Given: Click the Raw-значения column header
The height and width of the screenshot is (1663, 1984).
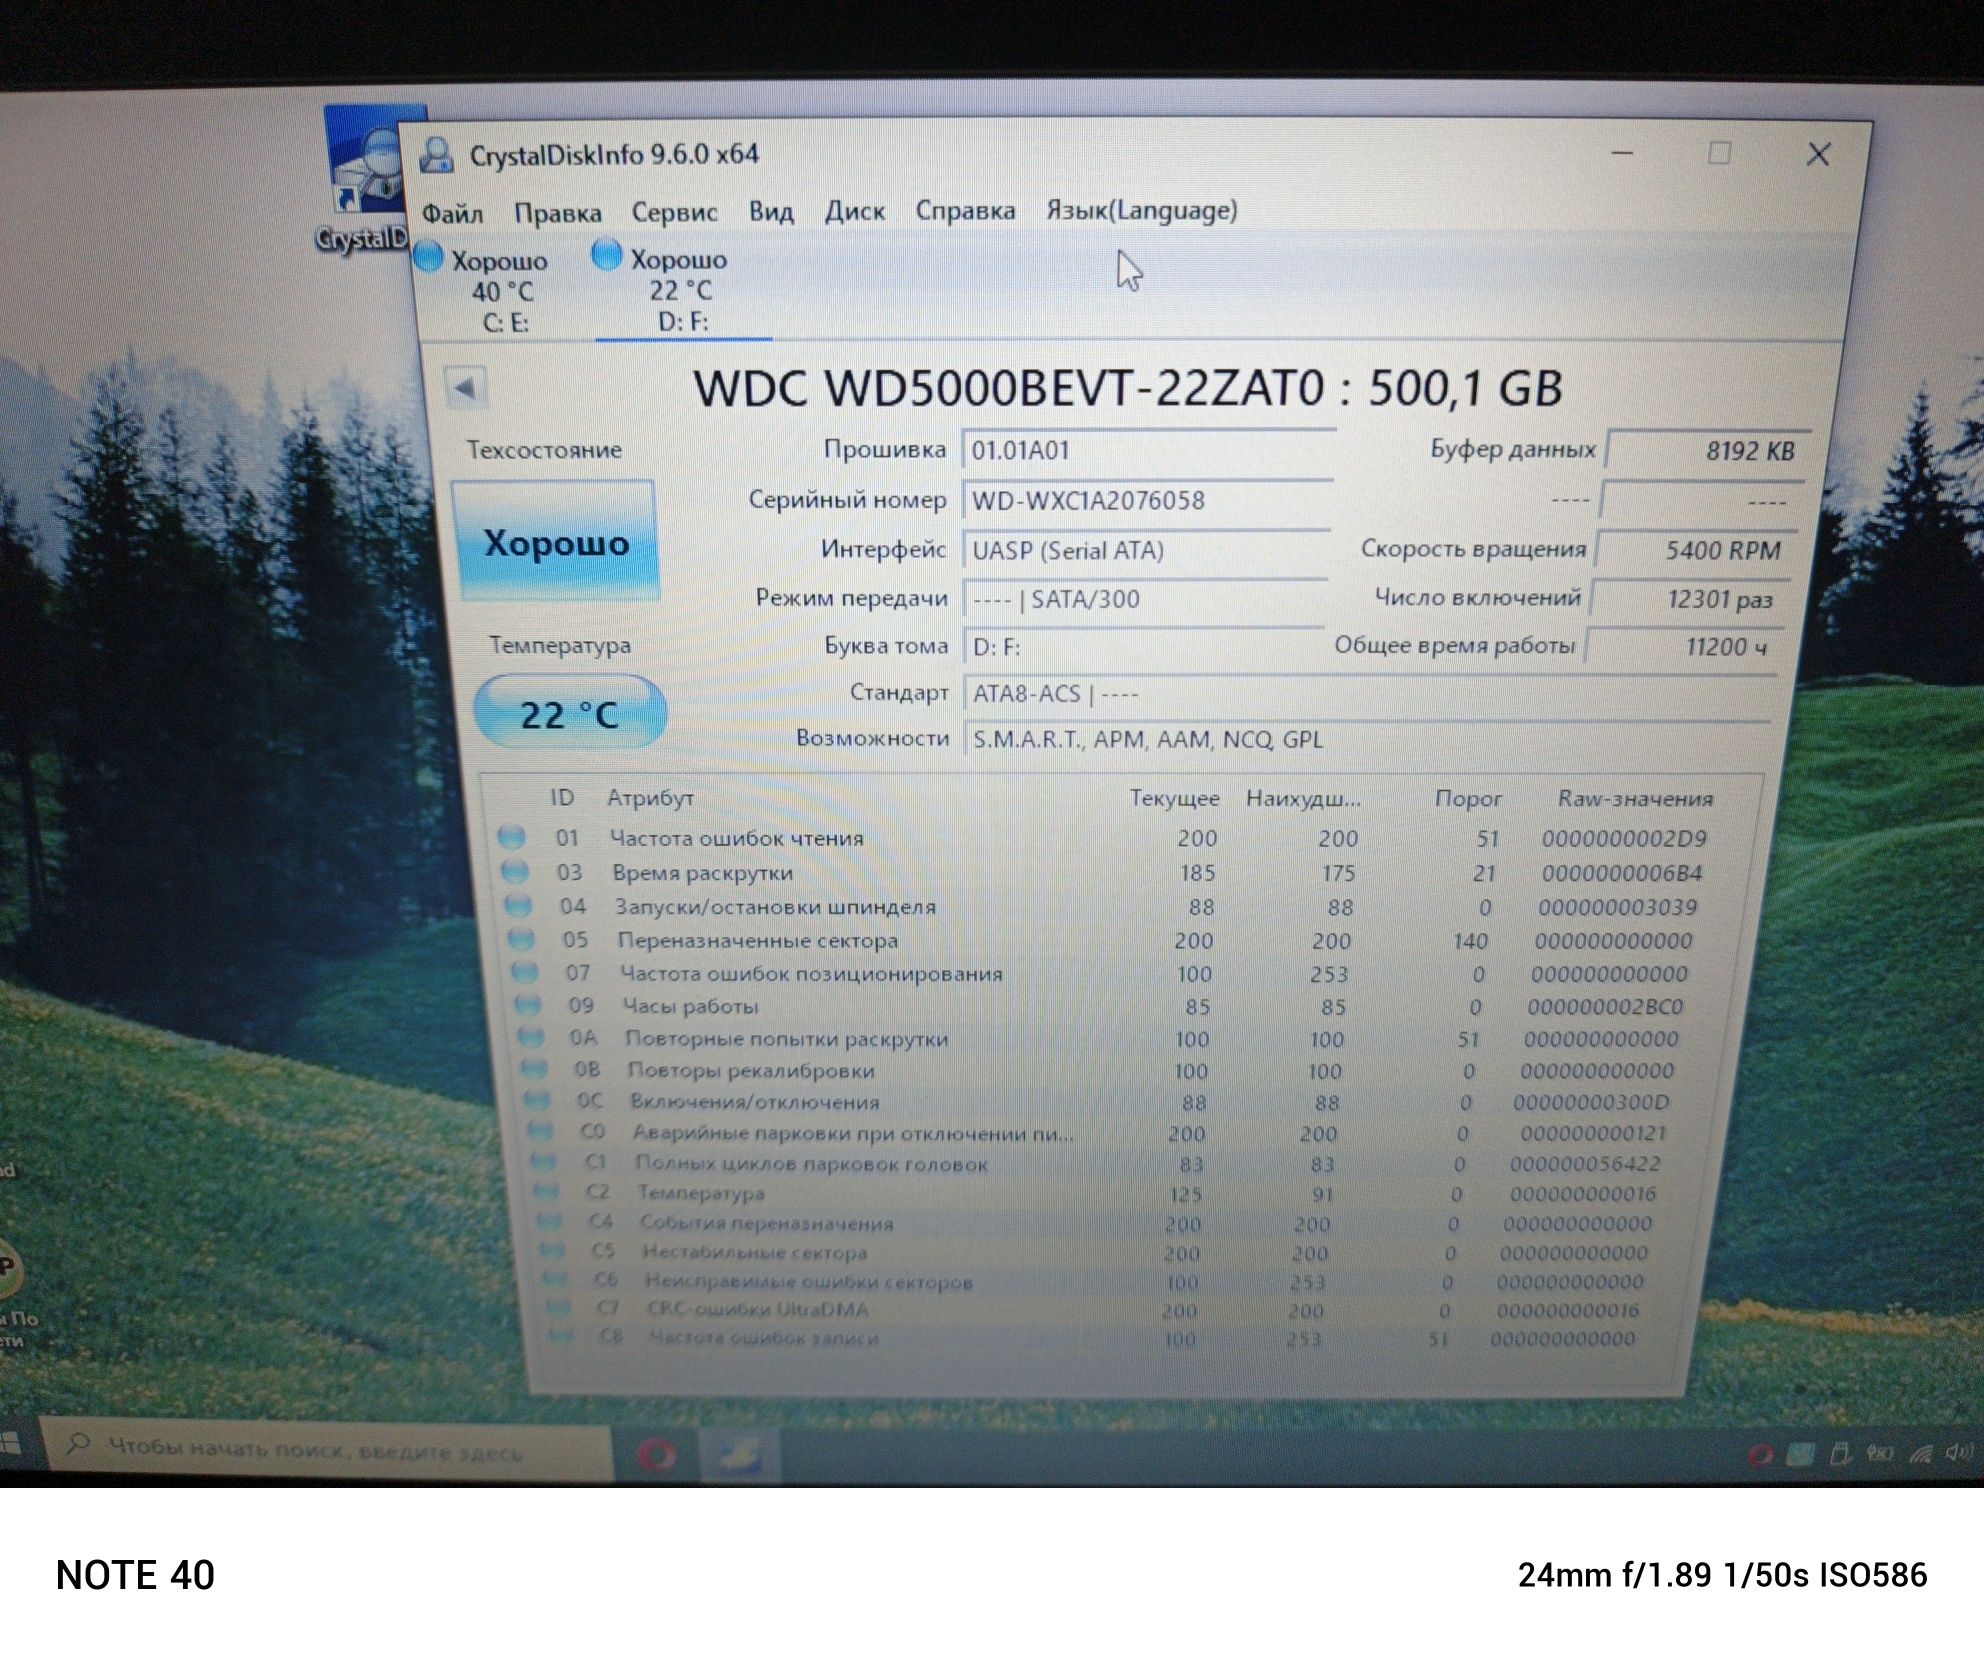Looking at the screenshot, I should point(1635,798).
